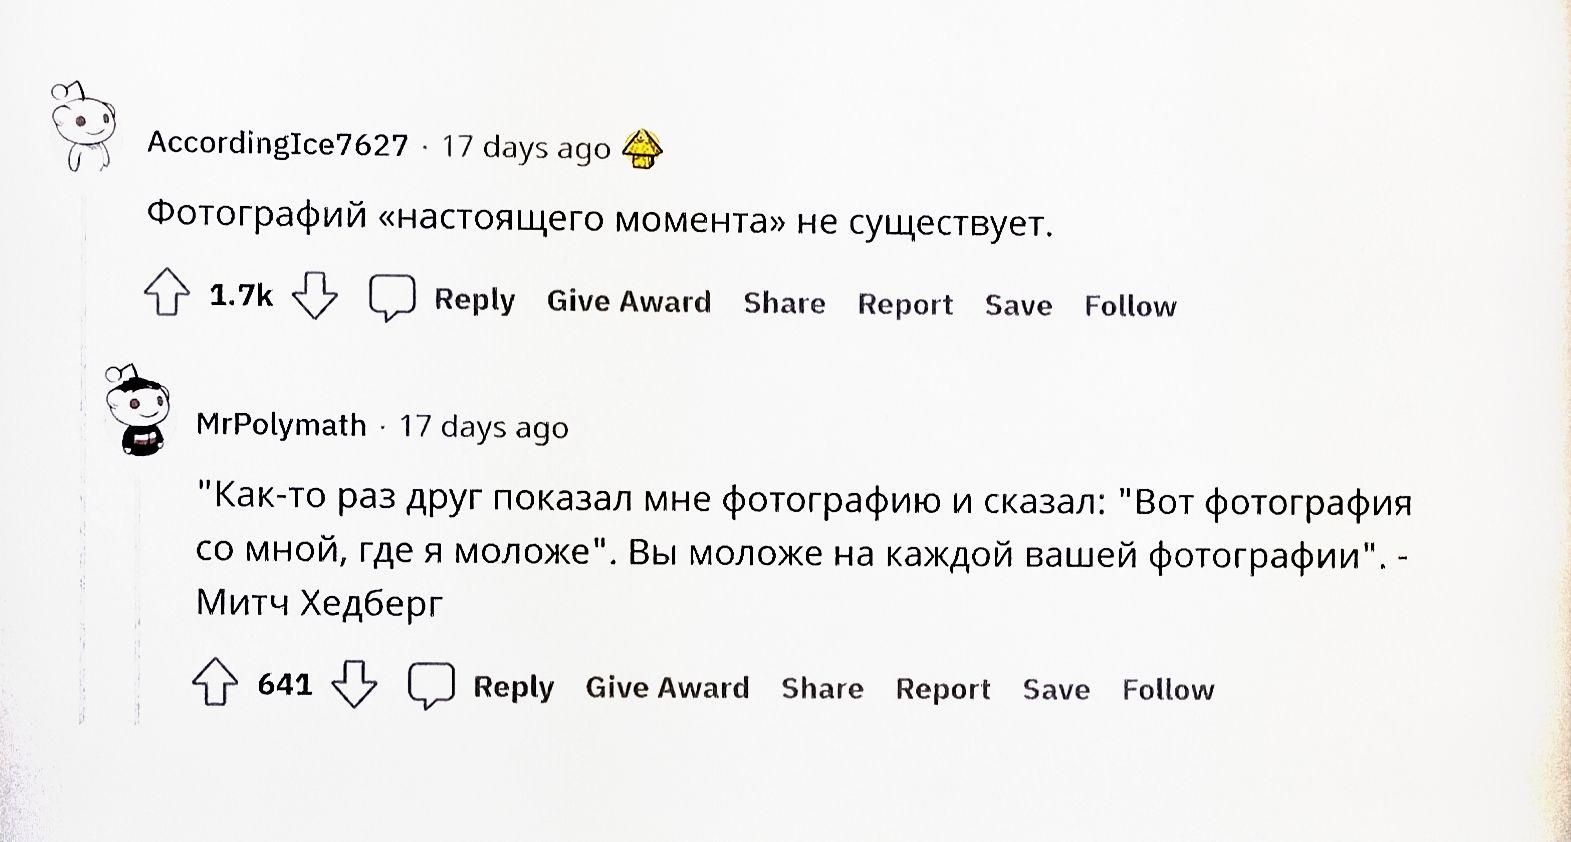Downvote AccordingIce7627's comment
The height and width of the screenshot is (842, 1571).
(314, 294)
